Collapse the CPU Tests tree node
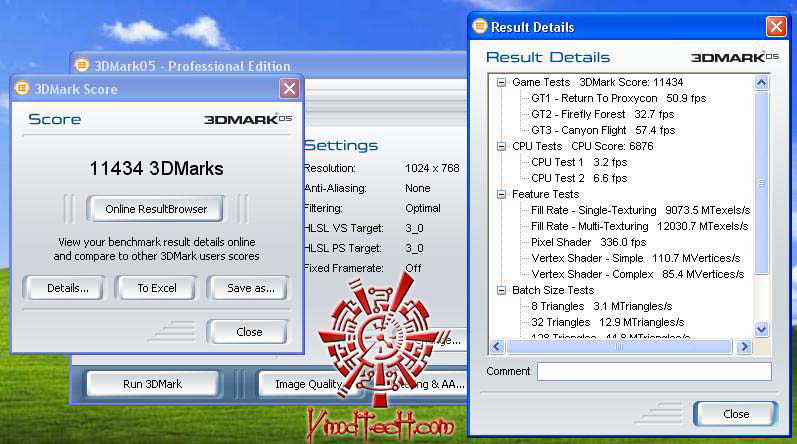 (502, 146)
